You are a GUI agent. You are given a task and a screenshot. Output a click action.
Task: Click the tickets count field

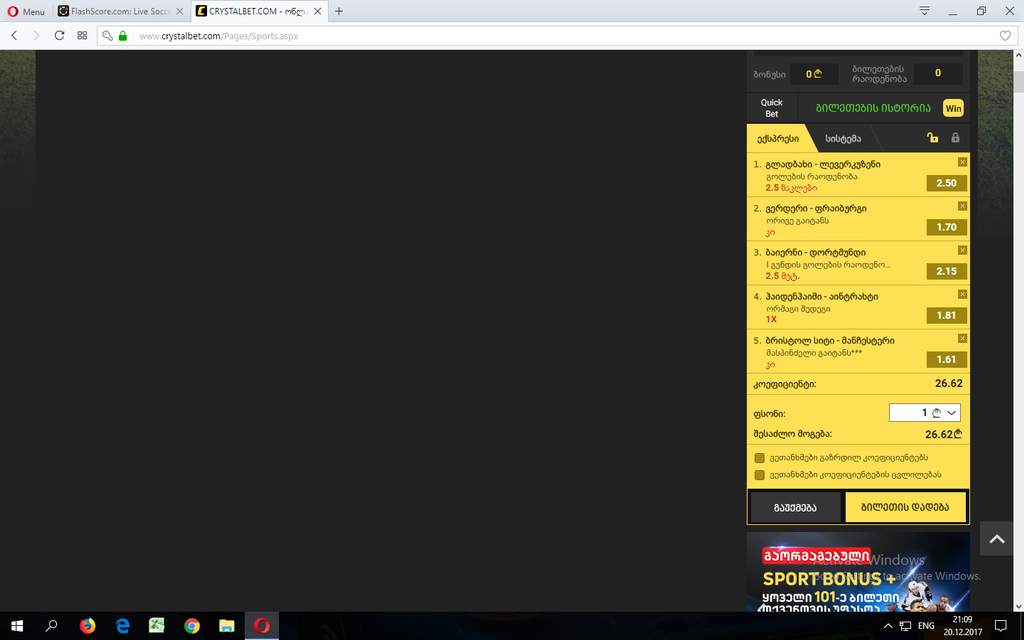(938, 74)
